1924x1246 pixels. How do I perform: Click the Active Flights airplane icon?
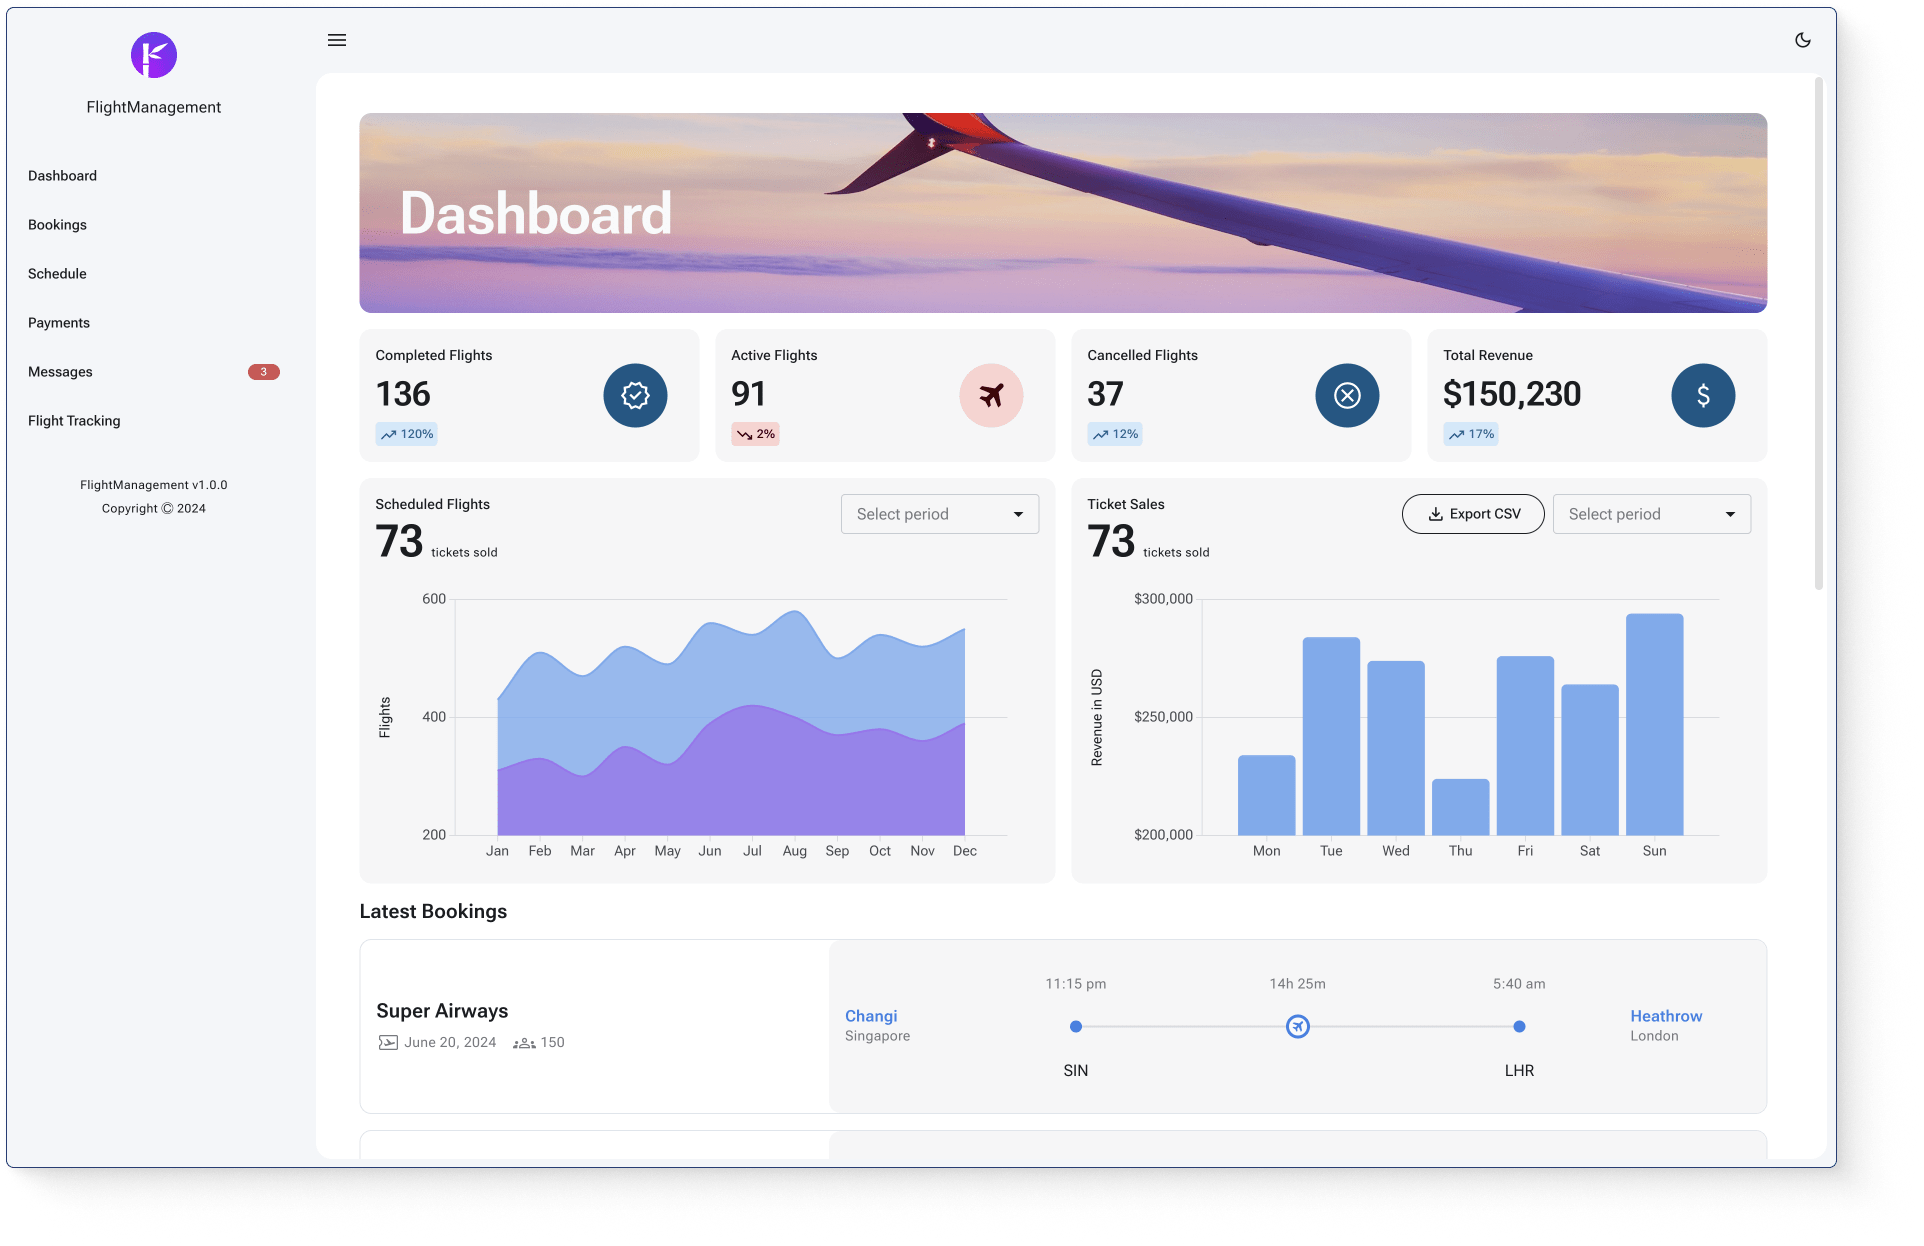[x=991, y=395]
